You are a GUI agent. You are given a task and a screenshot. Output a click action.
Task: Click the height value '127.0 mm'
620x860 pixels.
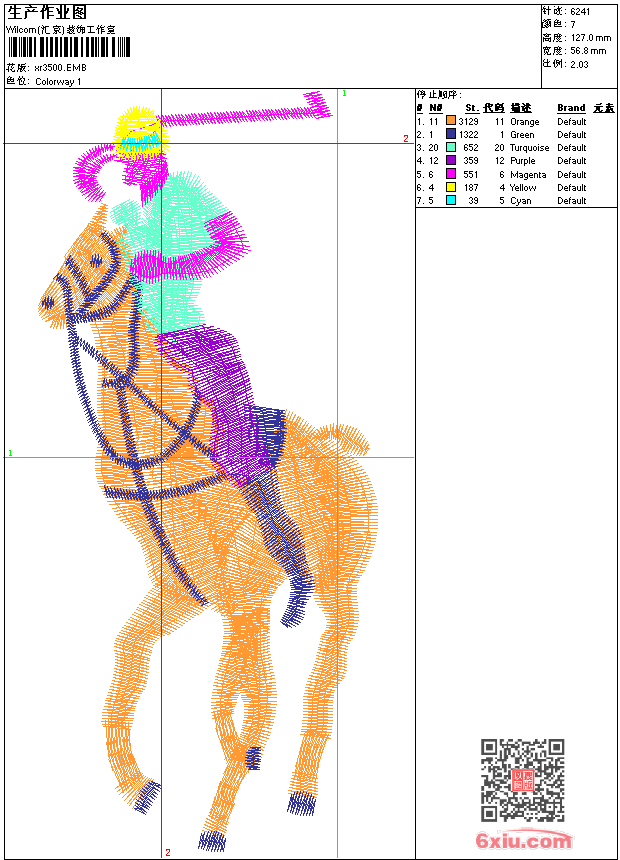click(591, 38)
